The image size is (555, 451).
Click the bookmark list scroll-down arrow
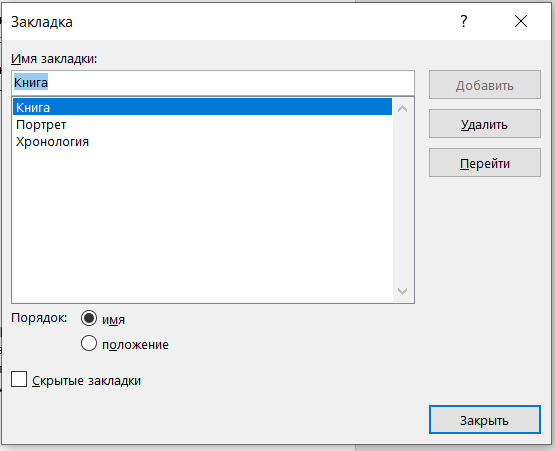(x=402, y=291)
